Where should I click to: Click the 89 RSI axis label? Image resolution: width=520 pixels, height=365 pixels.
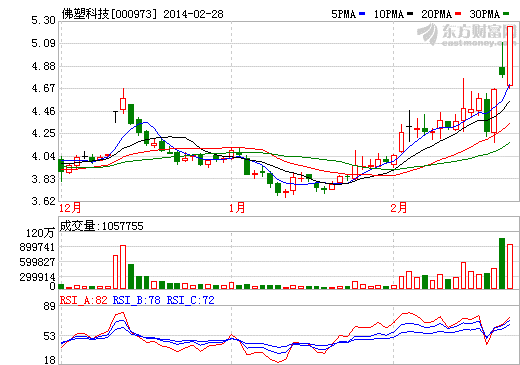point(49,306)
